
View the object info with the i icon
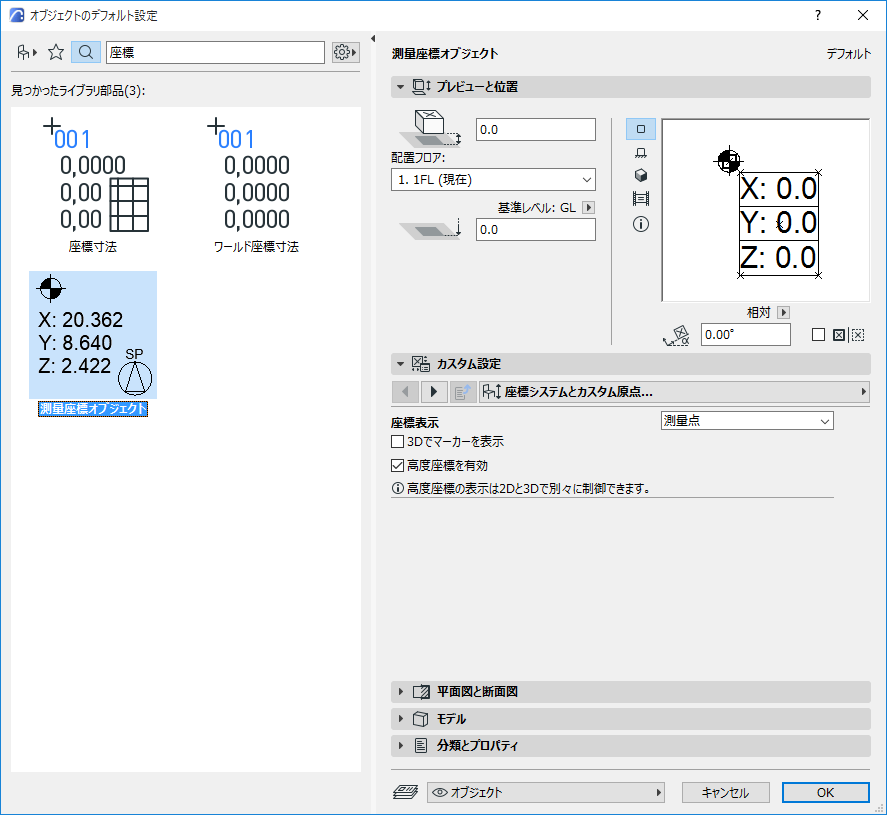click(x=639, y=224)
